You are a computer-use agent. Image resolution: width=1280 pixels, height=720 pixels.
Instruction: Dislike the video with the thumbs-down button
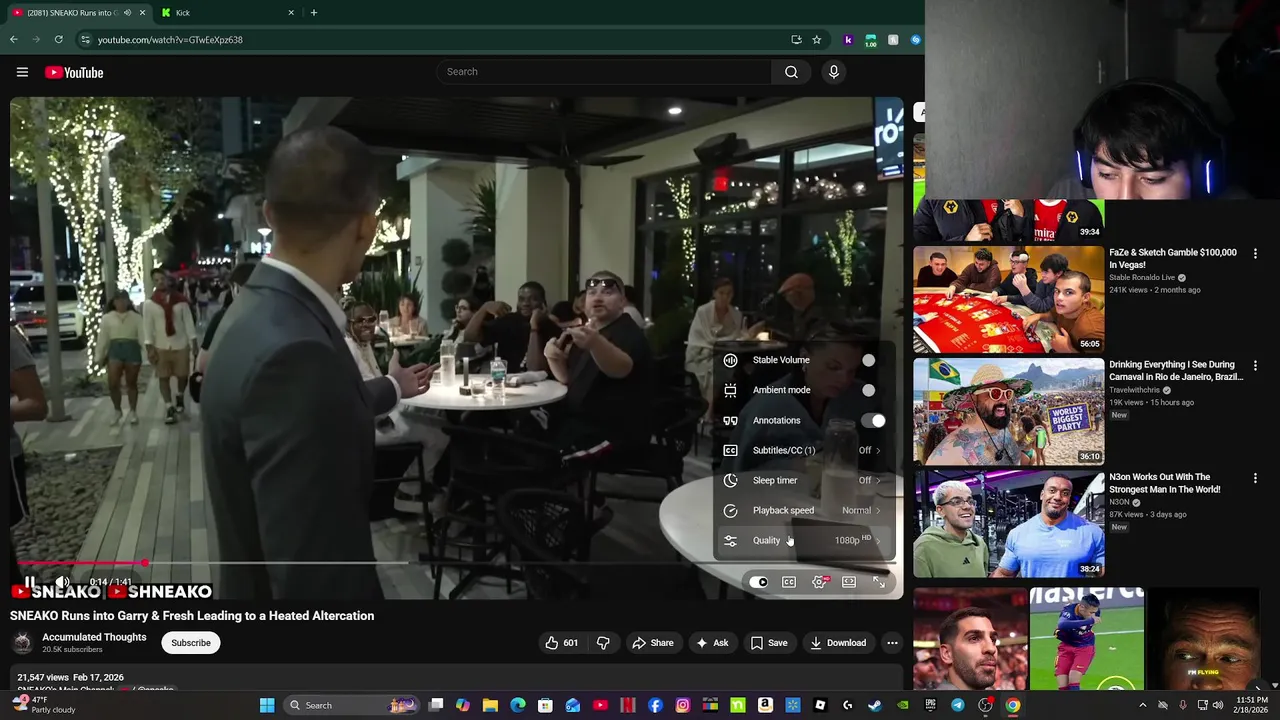[603, 643]
